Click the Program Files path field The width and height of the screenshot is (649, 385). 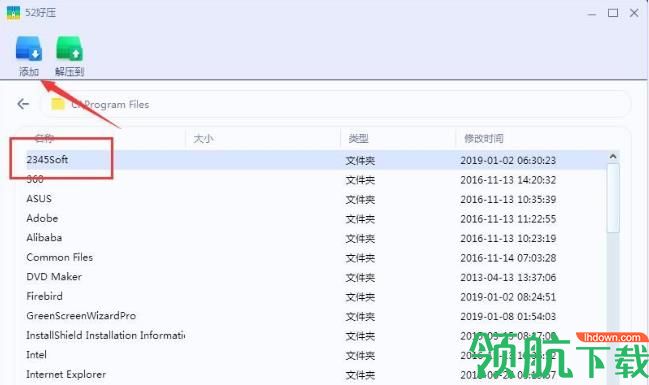click(335, 104)
